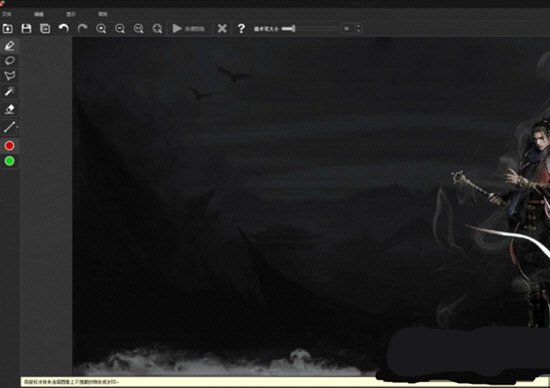Open an image file with the open icon
550x388 pixels.
(x=8, y=28)
